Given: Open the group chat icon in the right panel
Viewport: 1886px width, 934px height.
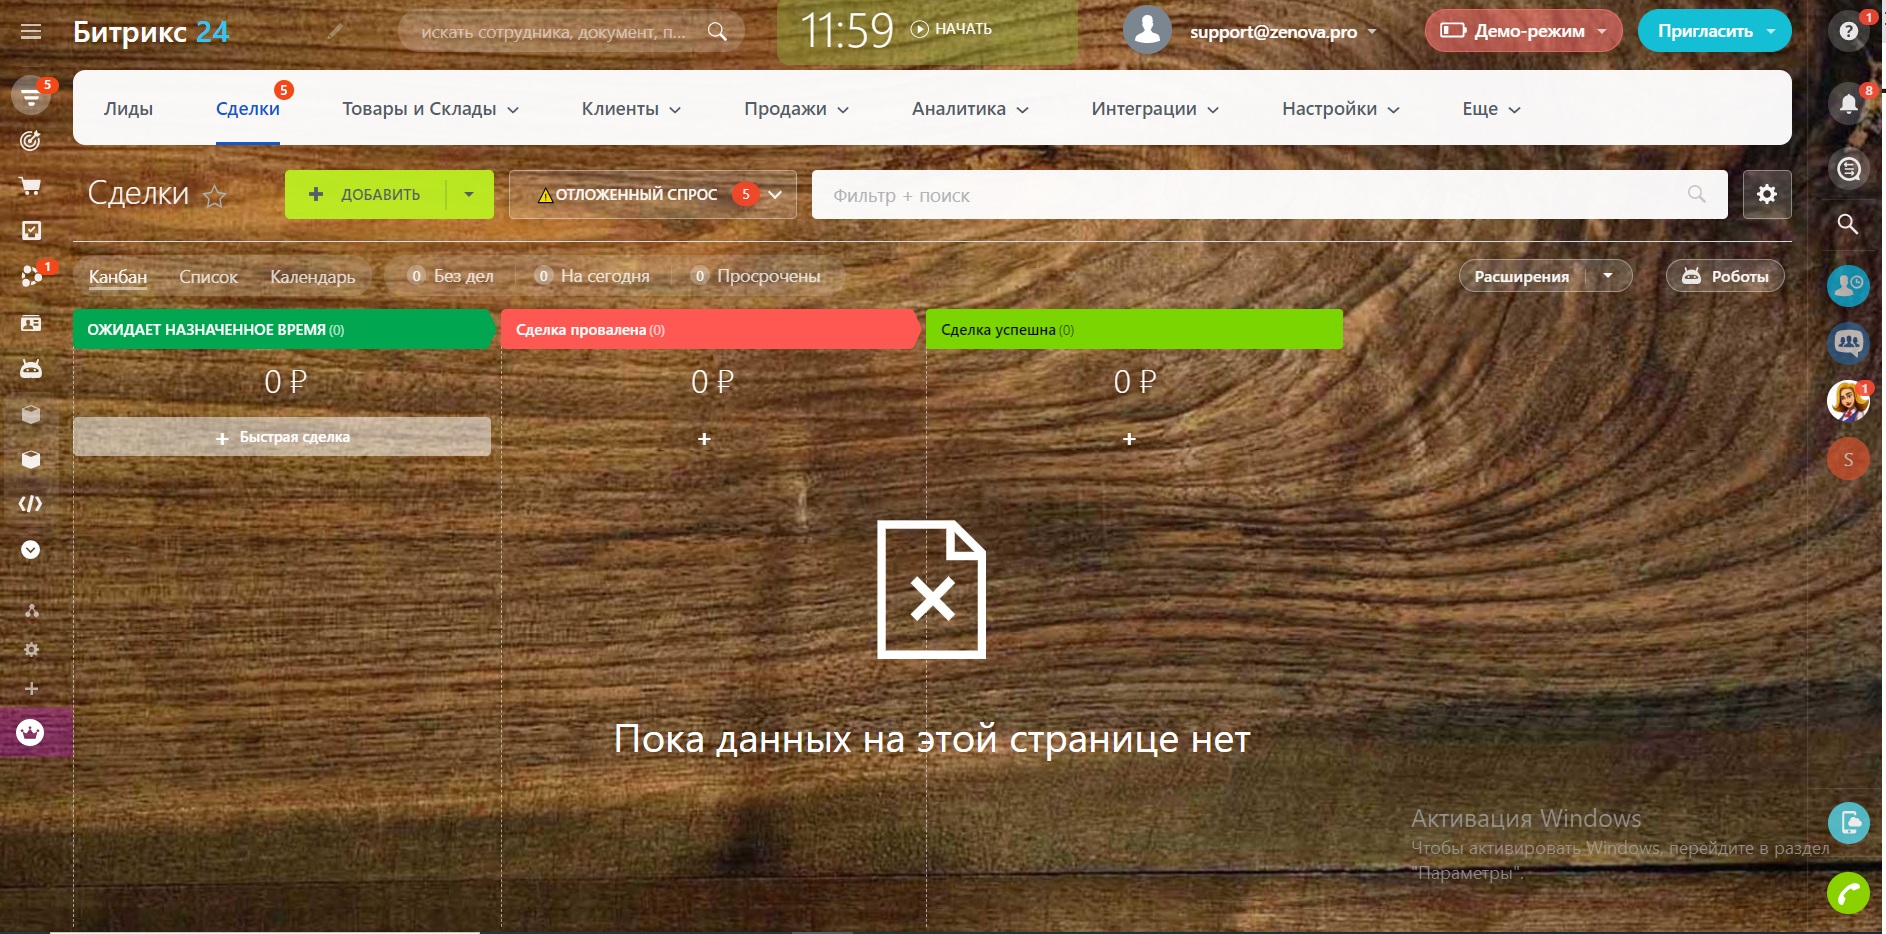Looking at the screenshot, I should point(1848,344).
